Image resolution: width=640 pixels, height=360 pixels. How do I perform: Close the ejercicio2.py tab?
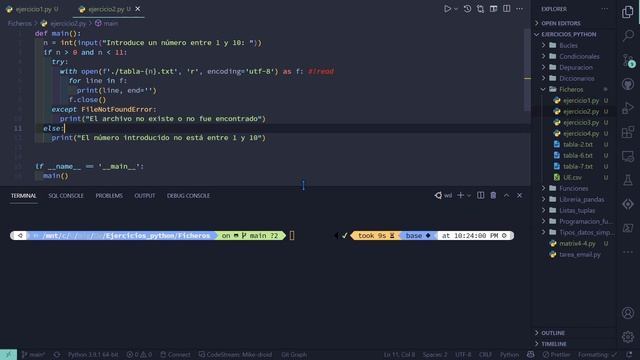(138, 9)
